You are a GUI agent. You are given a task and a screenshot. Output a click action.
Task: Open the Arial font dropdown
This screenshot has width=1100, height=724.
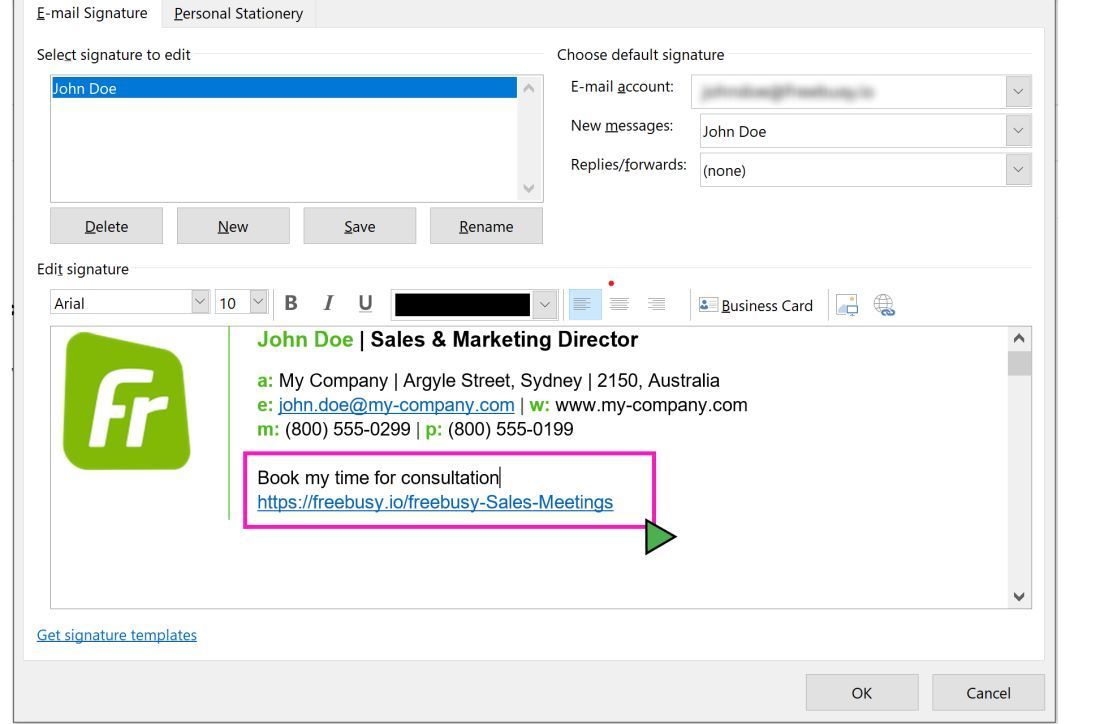click(200, 302)
